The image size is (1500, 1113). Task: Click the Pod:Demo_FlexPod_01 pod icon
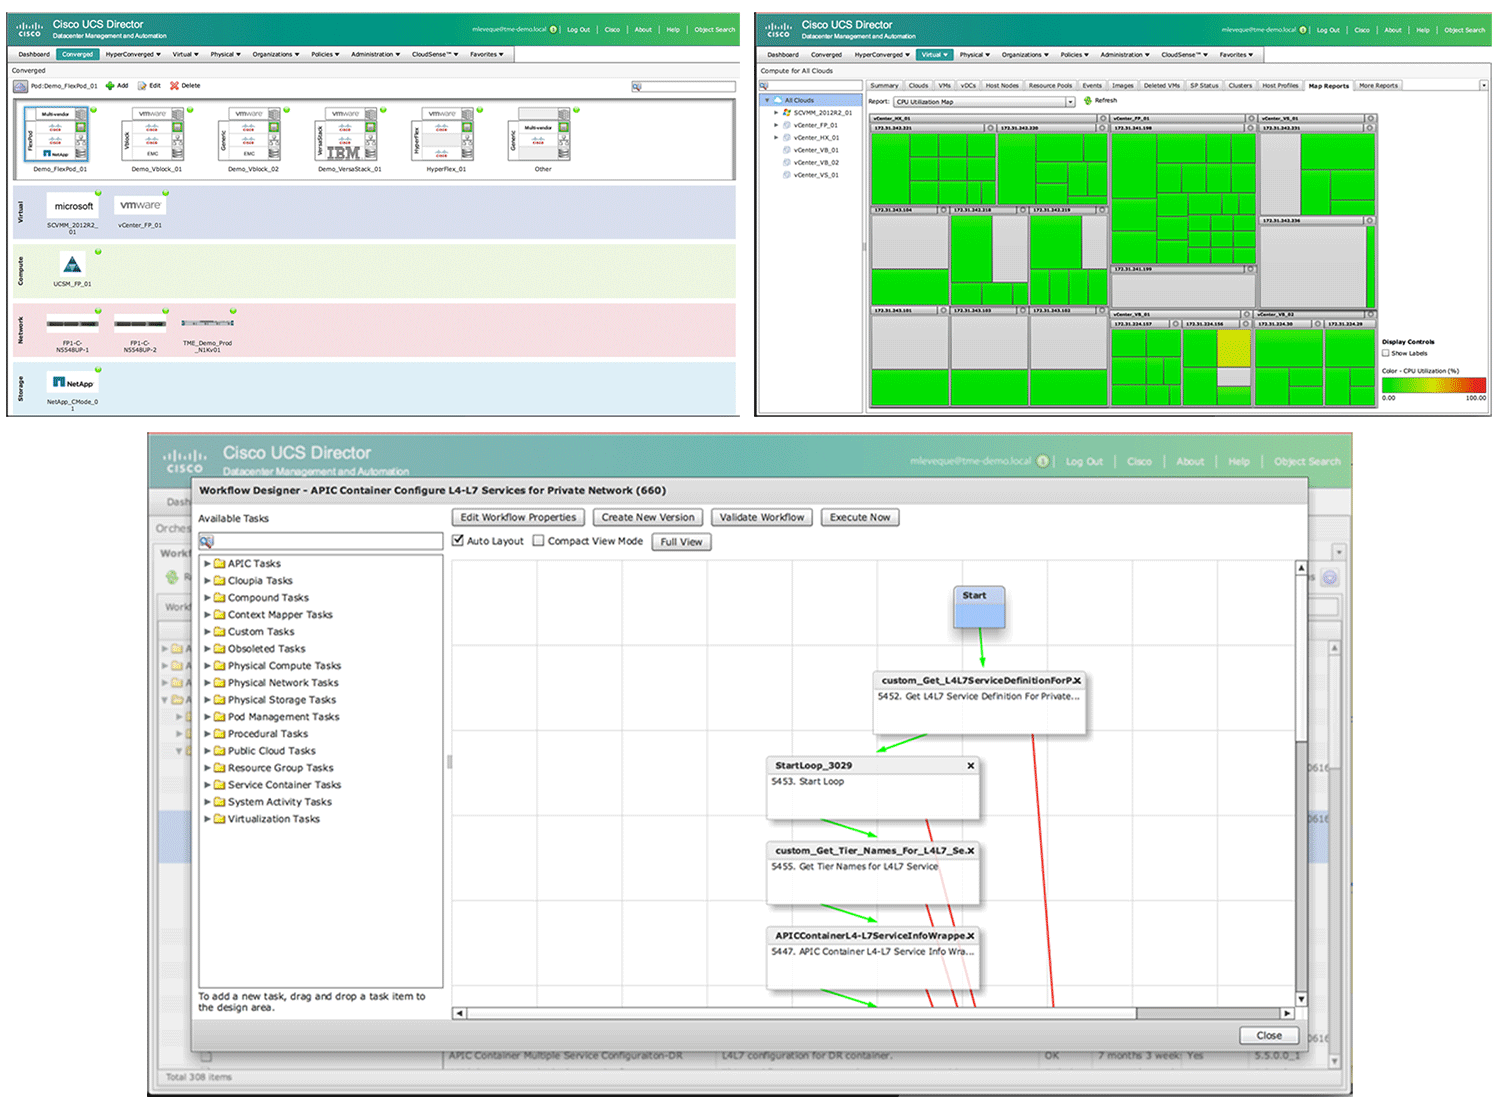tap(20, 86)
